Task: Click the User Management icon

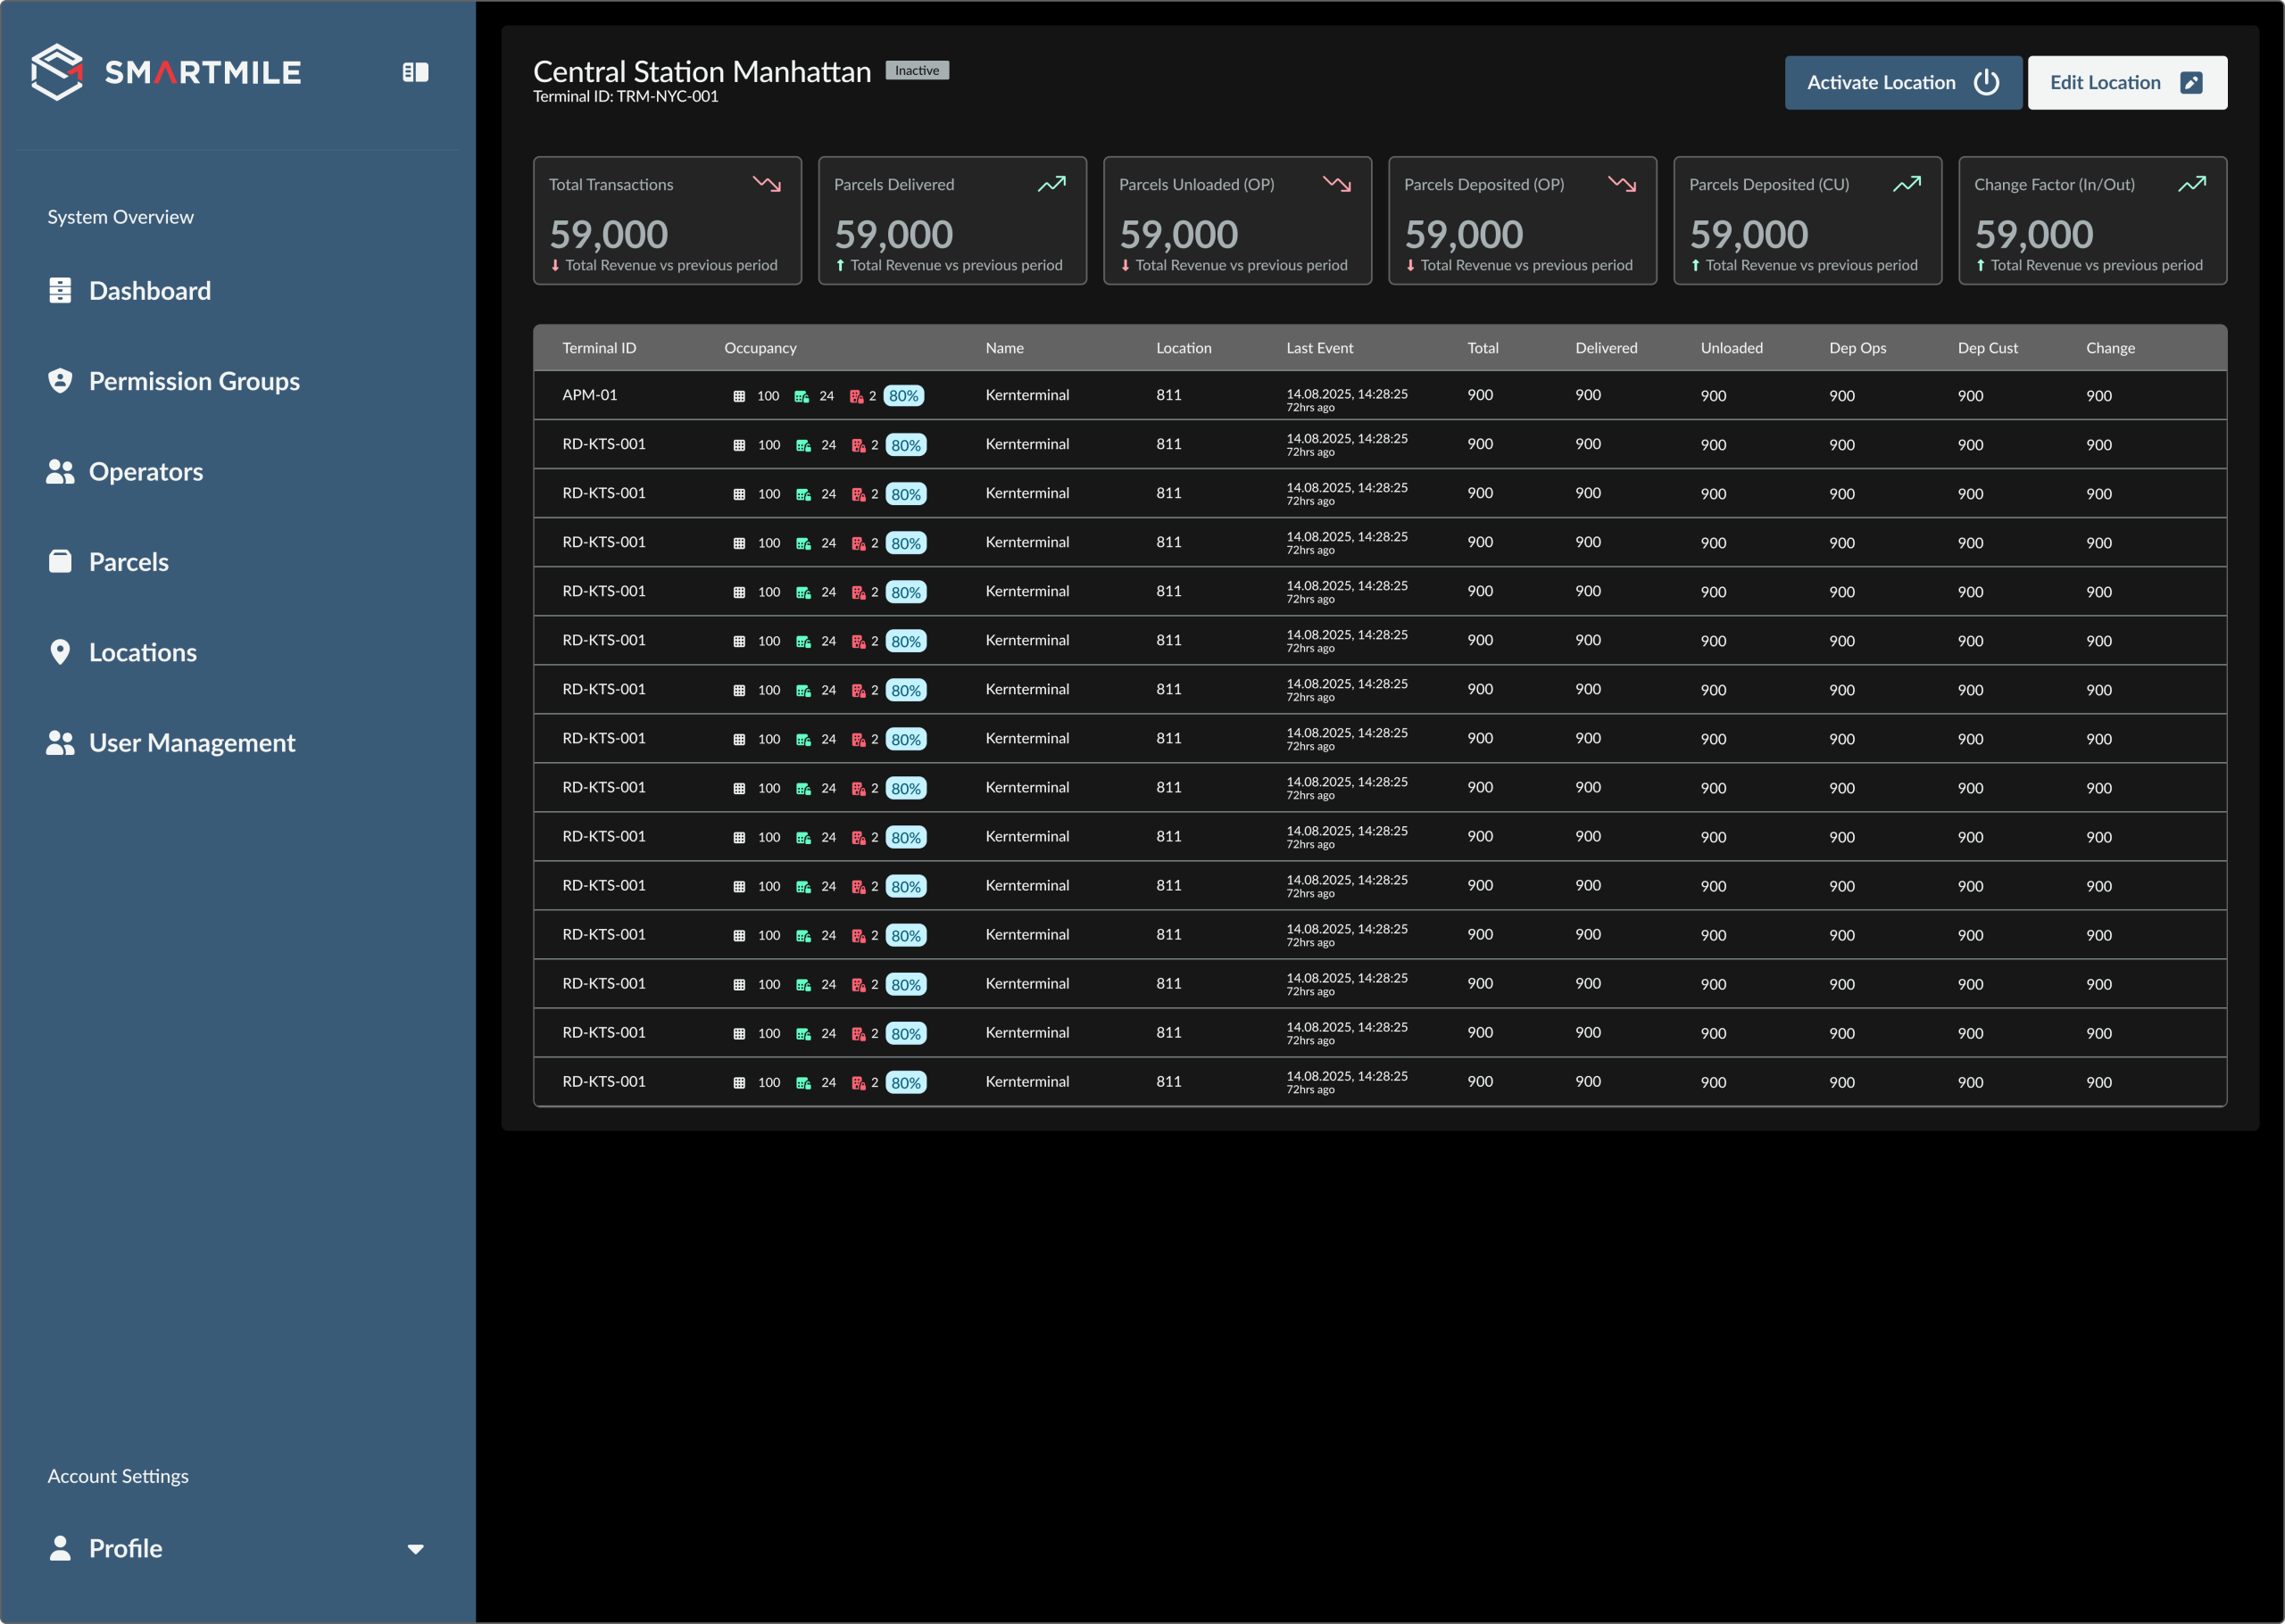Action: [x=60, y=743]
